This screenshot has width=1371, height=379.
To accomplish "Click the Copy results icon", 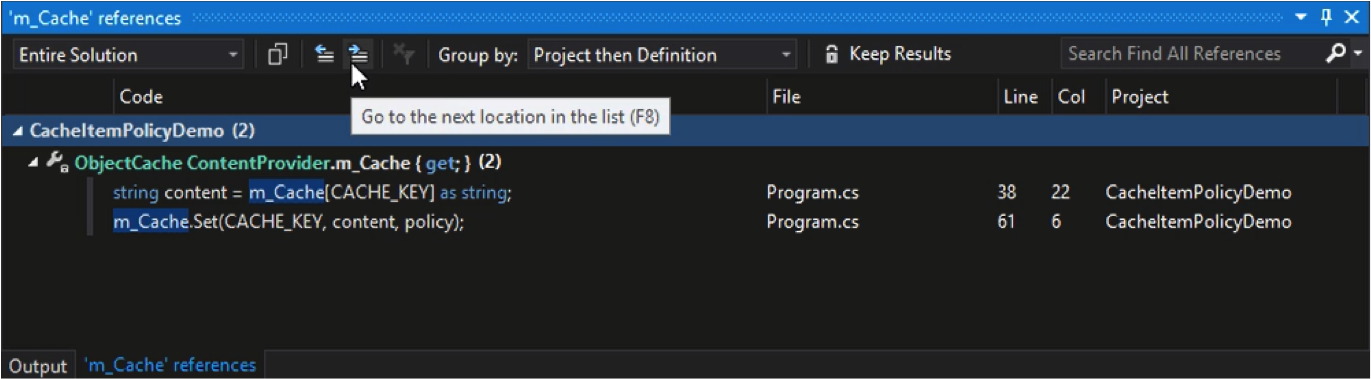I will pos(278,55).
